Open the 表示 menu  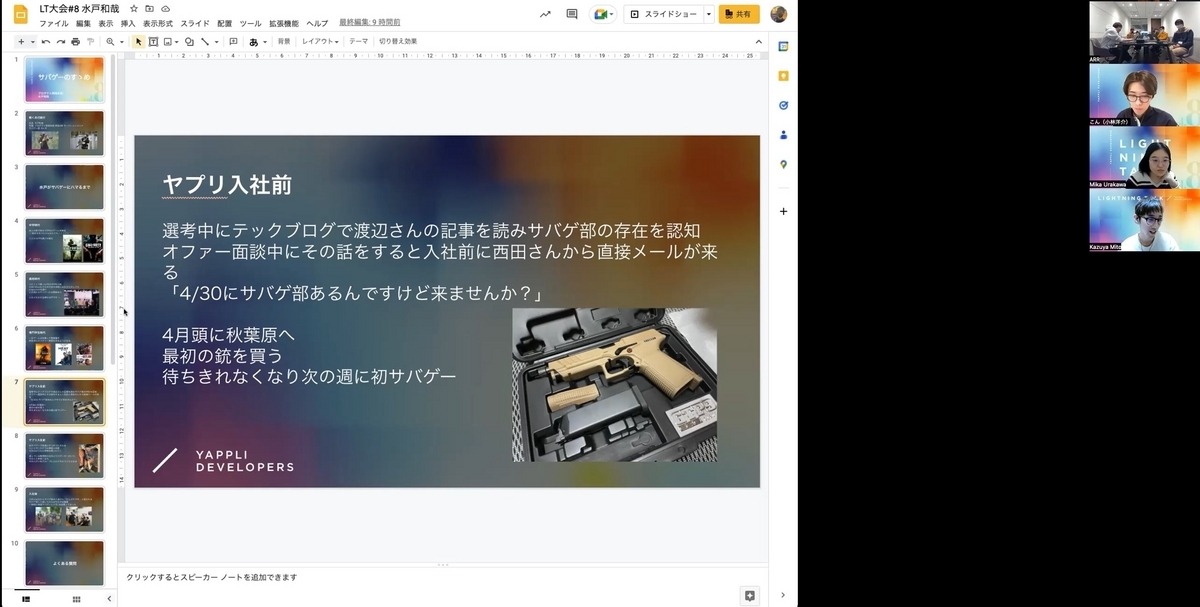106,23
